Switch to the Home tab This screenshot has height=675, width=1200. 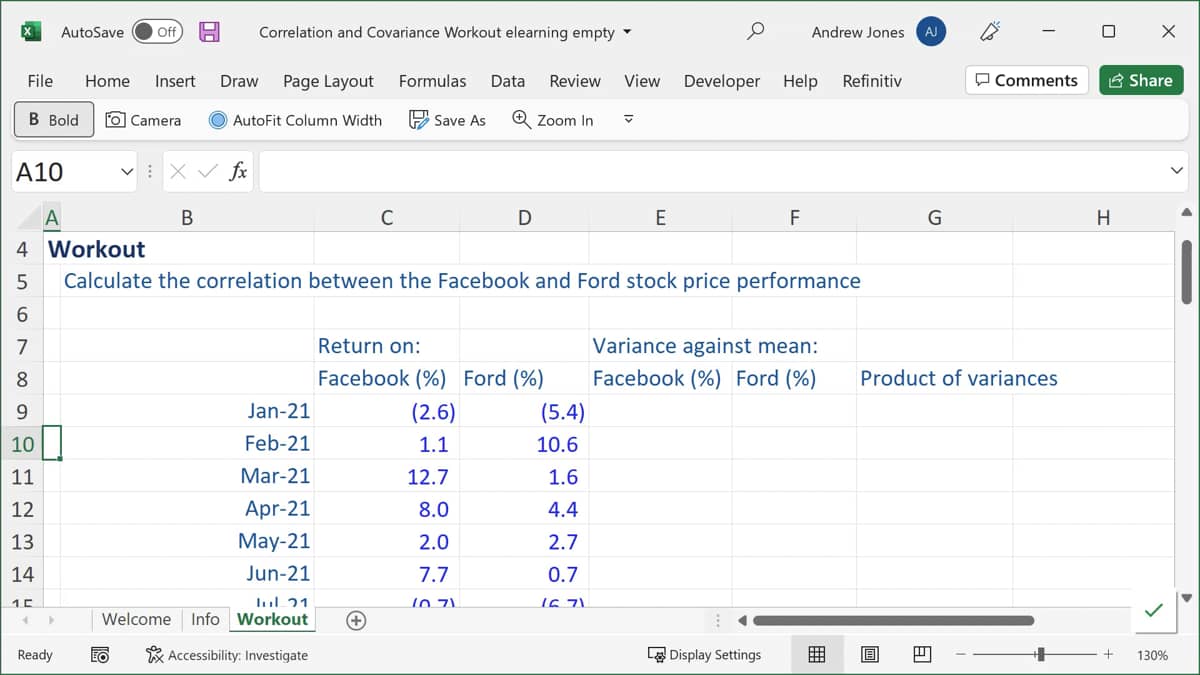pyautogui.click(x=107, y=81)
